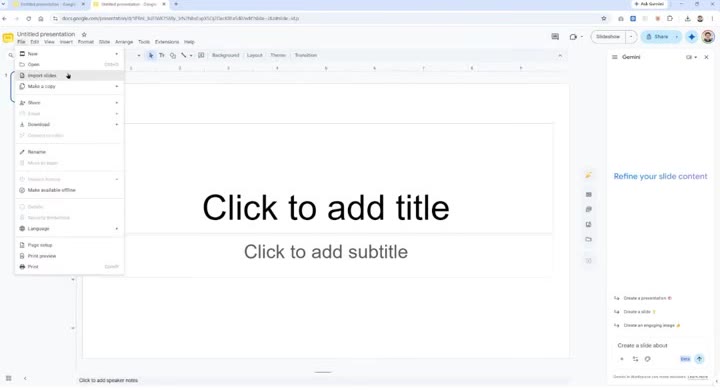Open the browser extensions puzzle icon
This screenshot has width=720, height=390.
pos(670,18)
